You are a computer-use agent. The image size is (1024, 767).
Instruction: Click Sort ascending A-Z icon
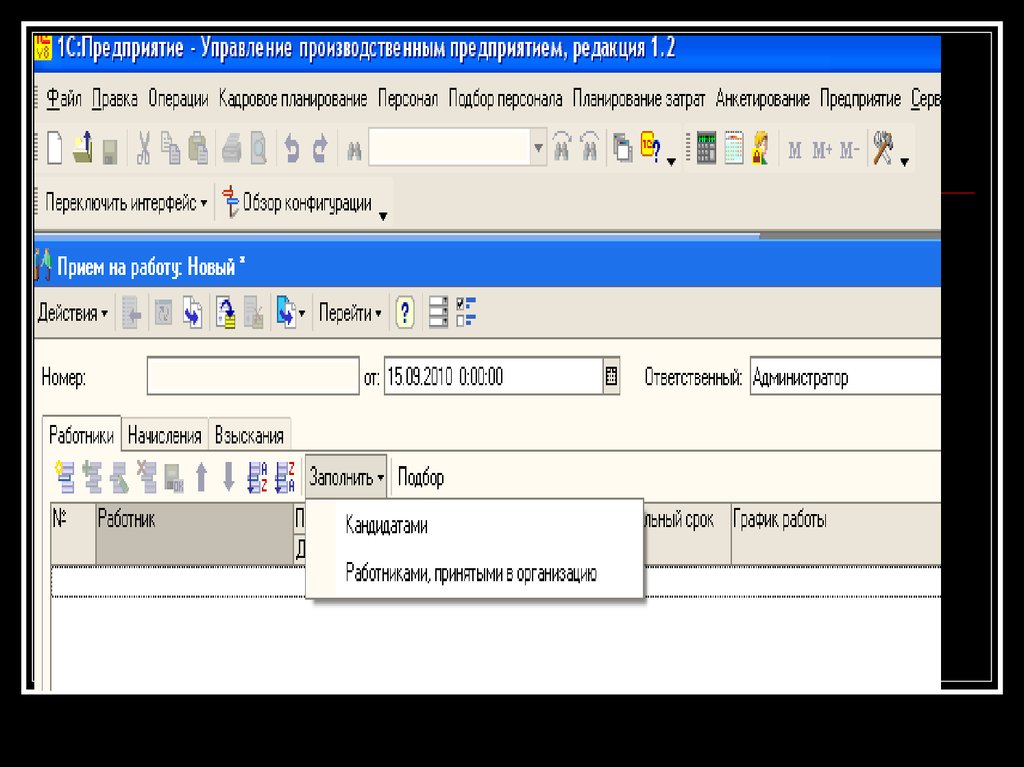257,478
